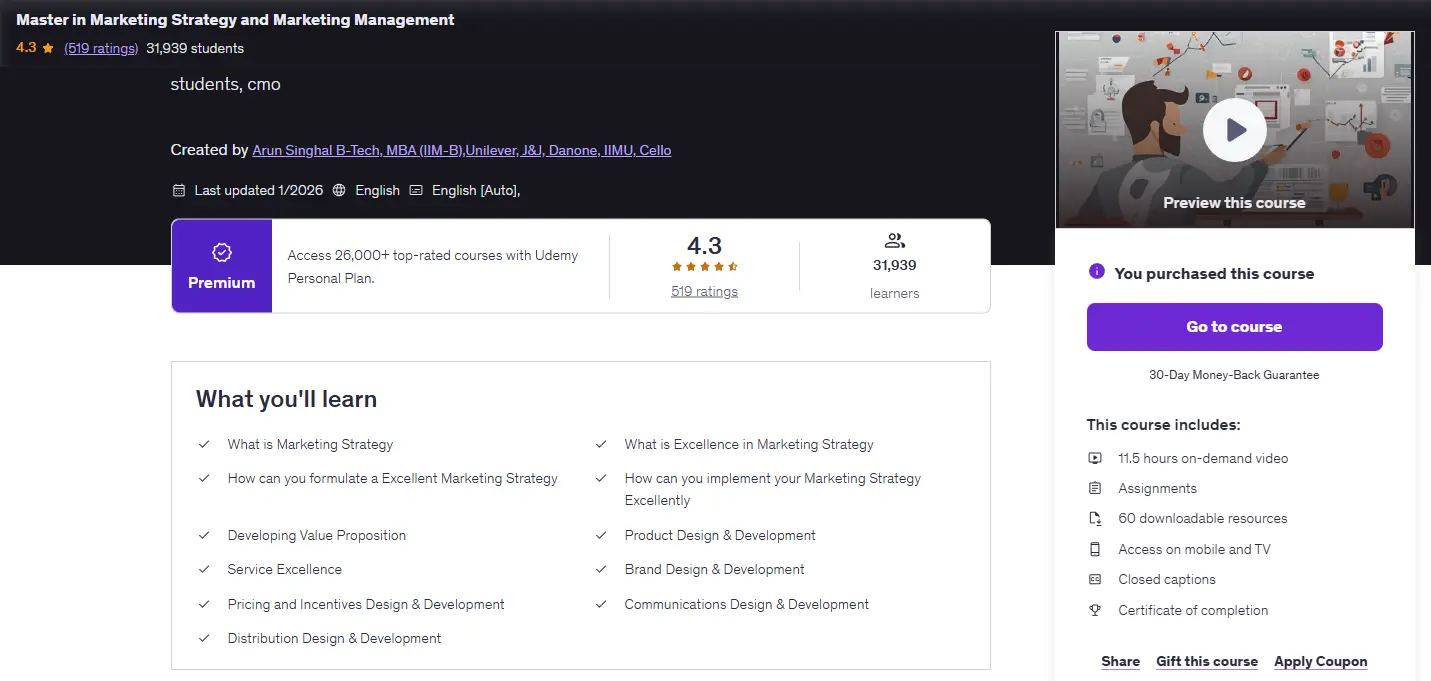Click the on-demand video icon
Screen dimensions: 1431x681
pyautogui.click(x=1095, y=458)
